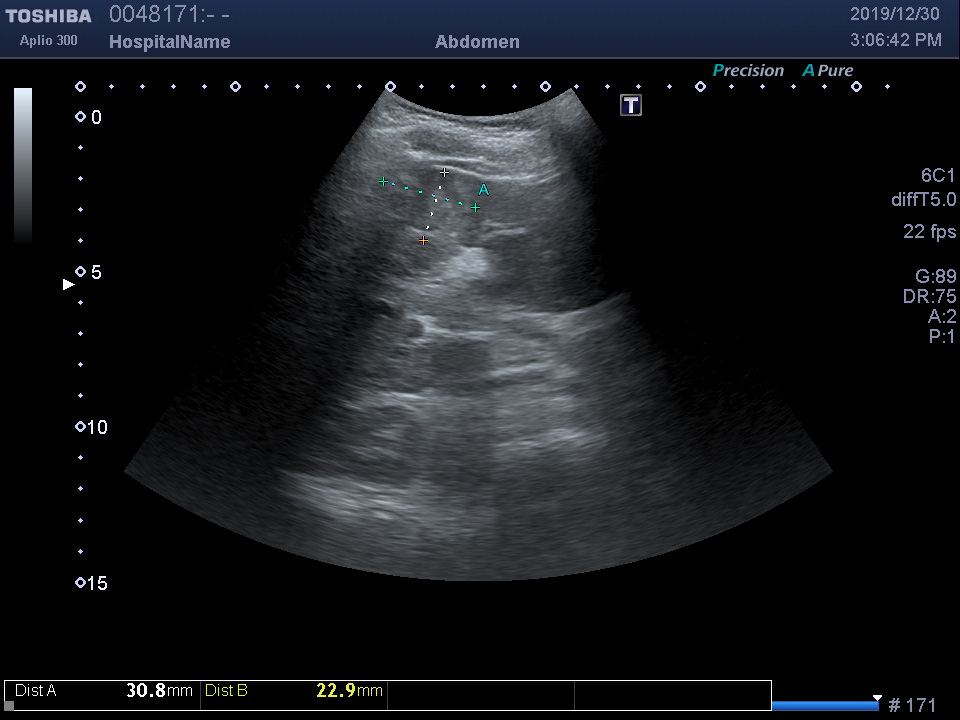Viewport: 960px width, 720px height.
Task: Click the blue cine progress bar
Action: [x=825, y=706]
